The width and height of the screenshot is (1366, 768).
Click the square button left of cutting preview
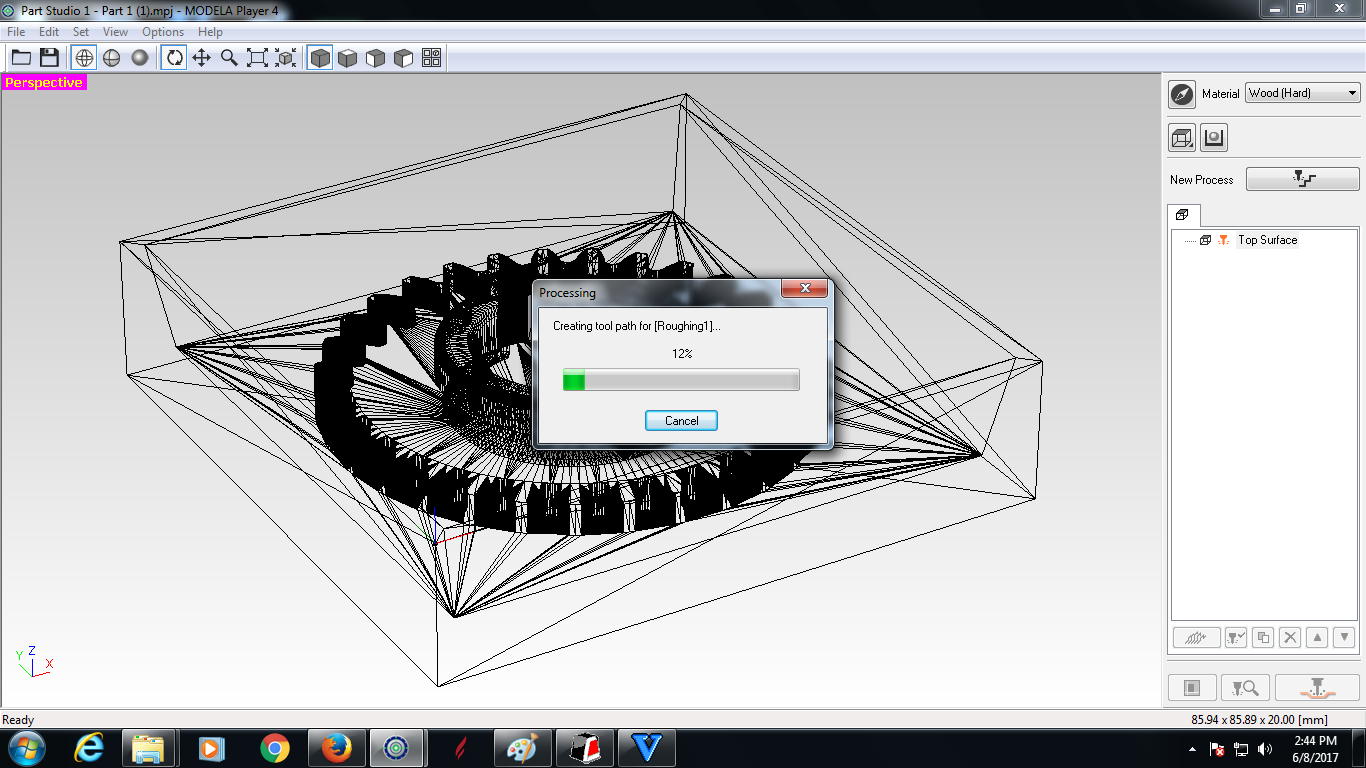[1192, 688]
